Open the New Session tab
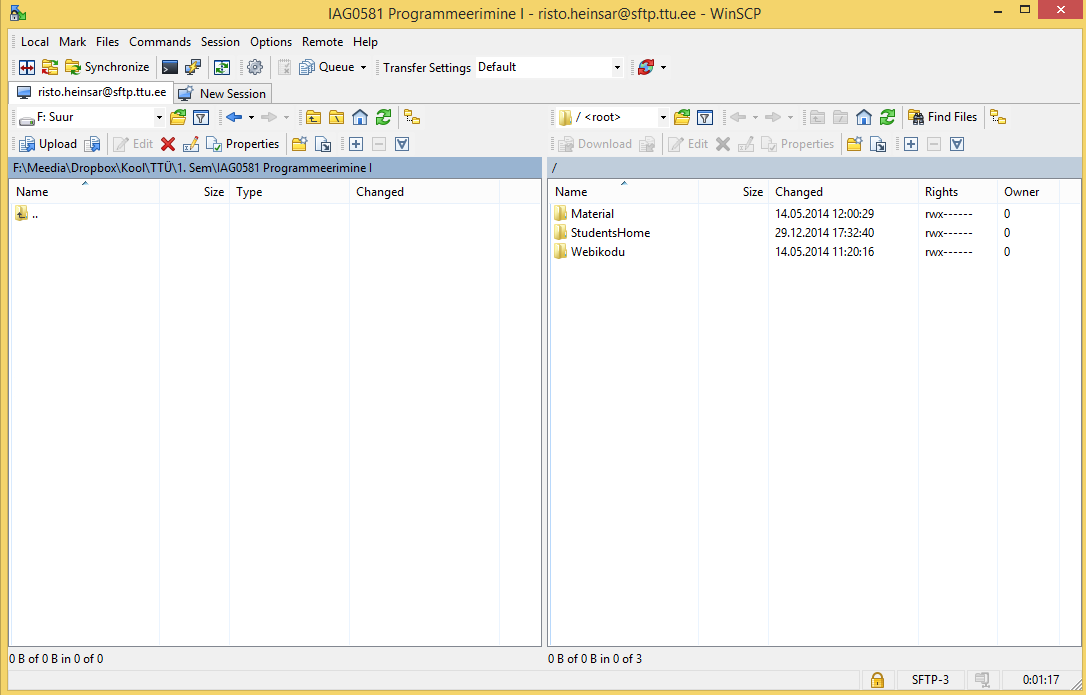The image size is (1086, 695). (x=222, y=94)
